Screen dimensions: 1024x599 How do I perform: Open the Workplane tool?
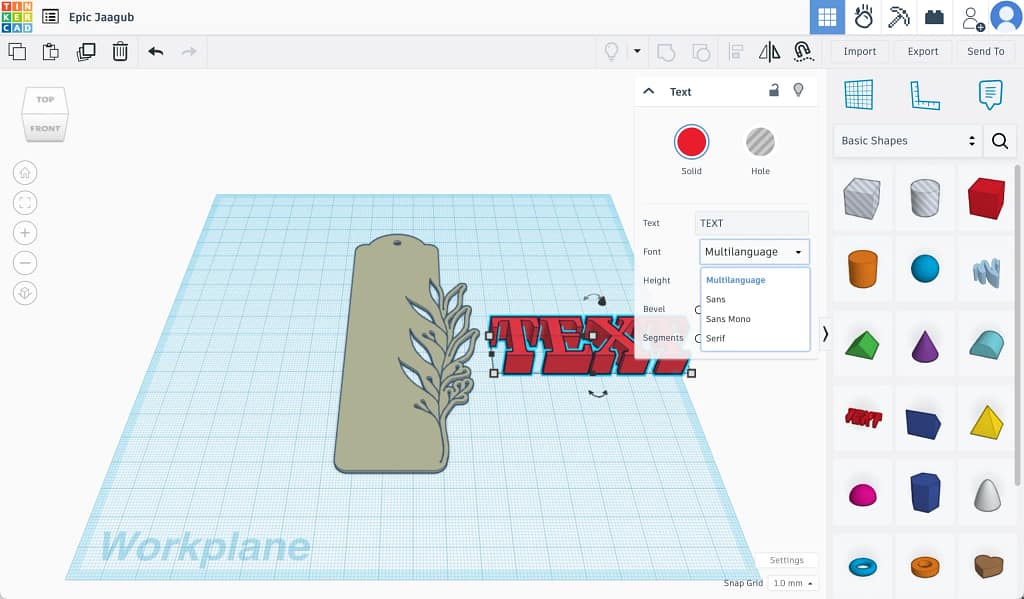(859, 95)
